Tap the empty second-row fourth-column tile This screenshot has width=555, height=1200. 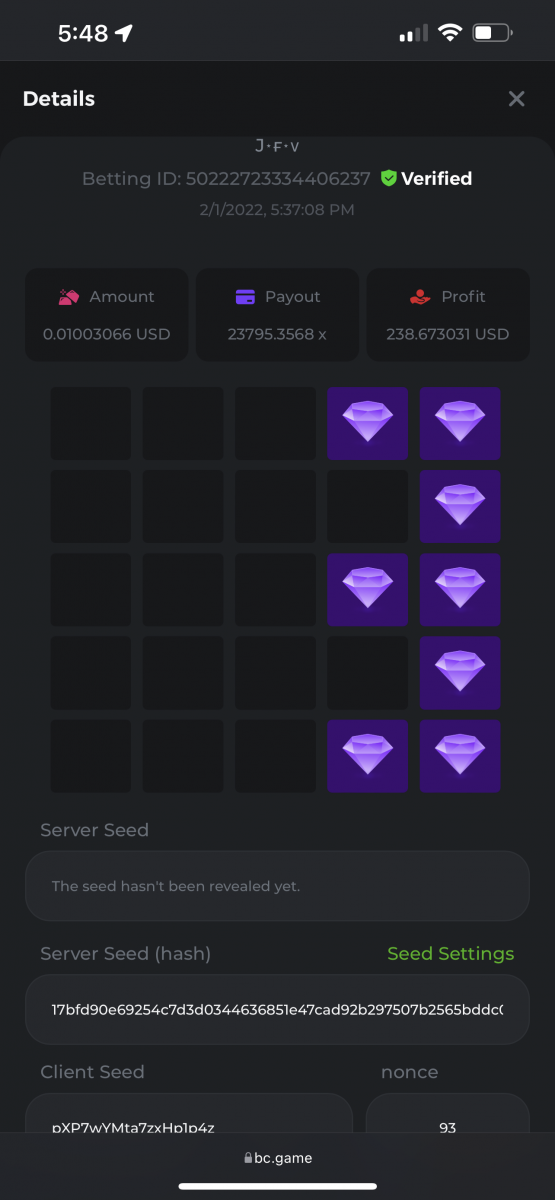(x=368, y=506)
